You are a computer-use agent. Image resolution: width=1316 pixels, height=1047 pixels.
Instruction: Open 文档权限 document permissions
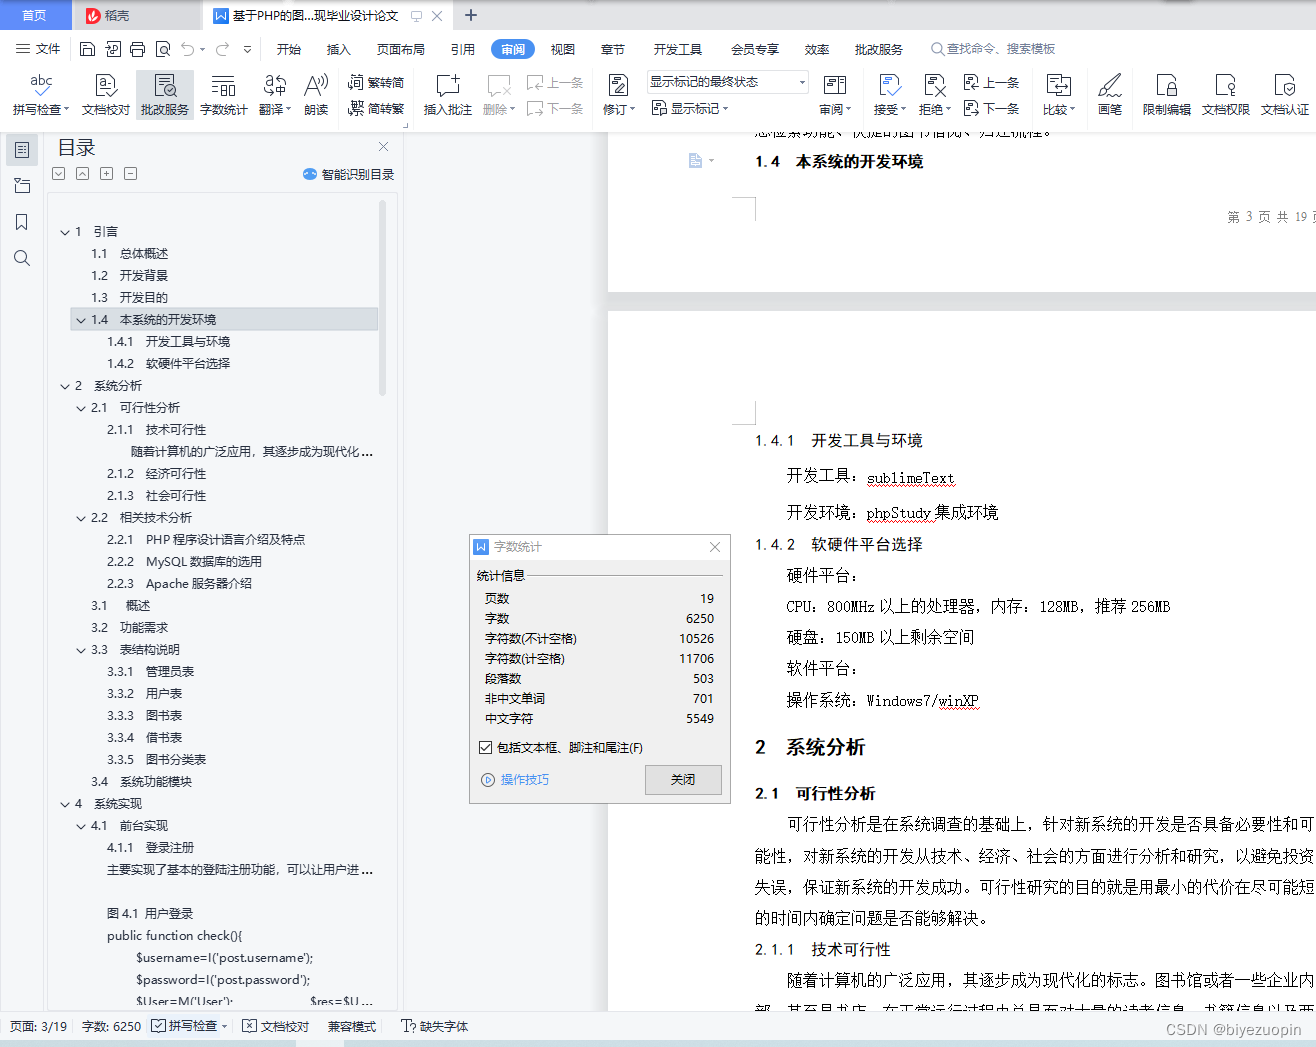coord(1226,95)
